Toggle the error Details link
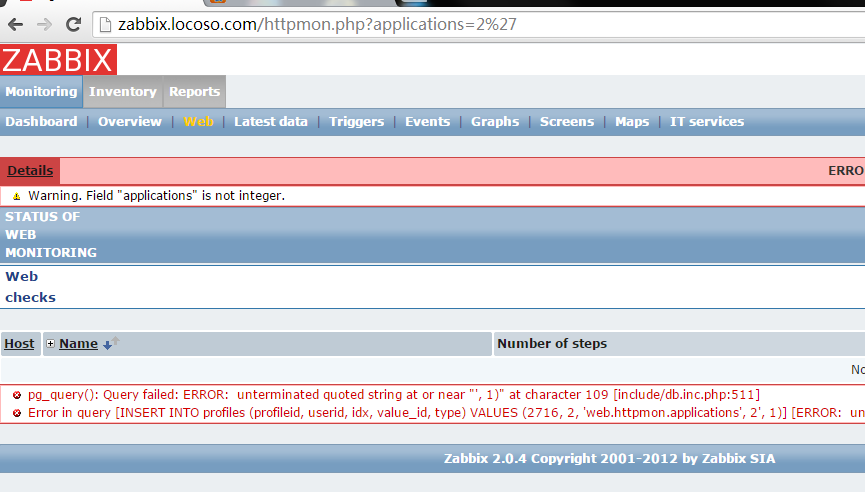This screenshot has height=492, width=865. [x=30, y=170]
